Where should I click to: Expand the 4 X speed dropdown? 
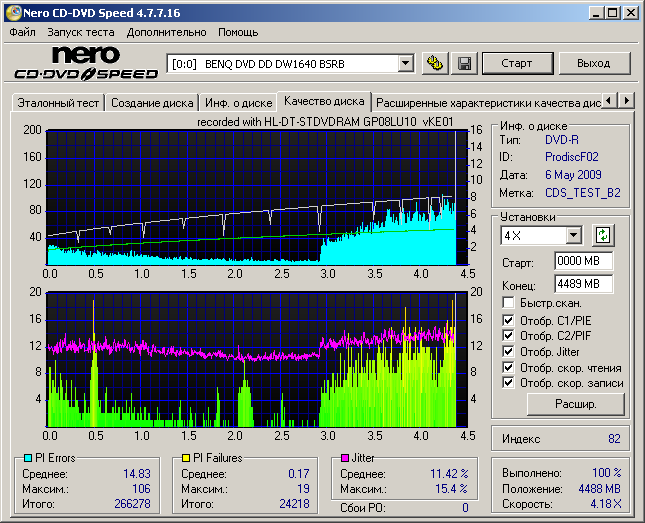573,236
